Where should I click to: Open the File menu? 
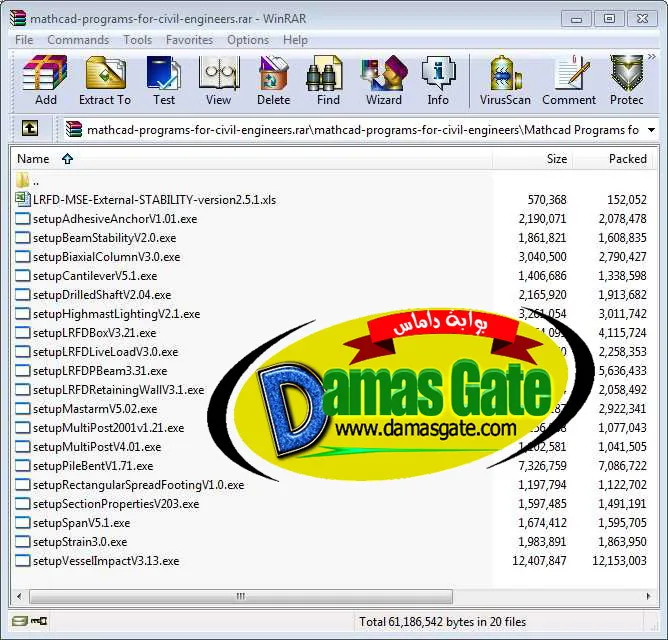click(x=24, y=40)
